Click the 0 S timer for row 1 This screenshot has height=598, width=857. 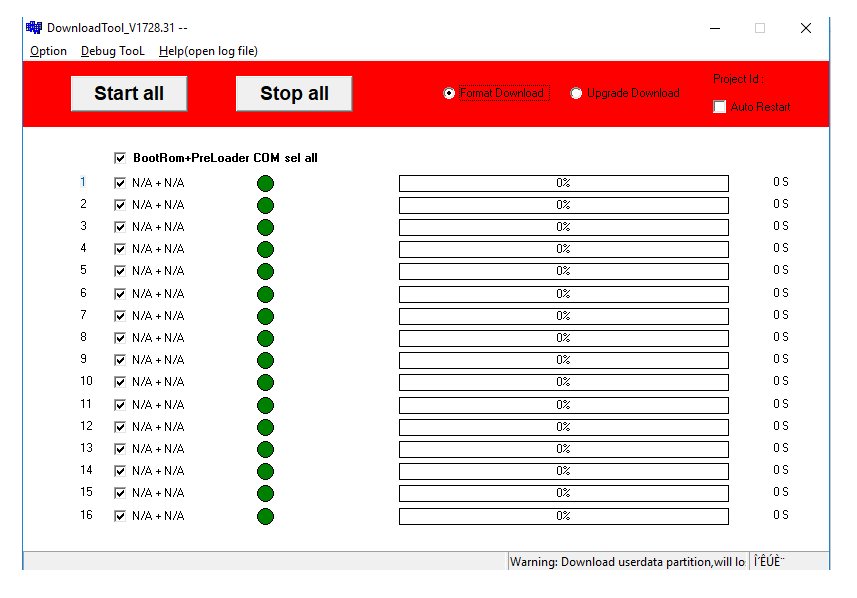780,182
